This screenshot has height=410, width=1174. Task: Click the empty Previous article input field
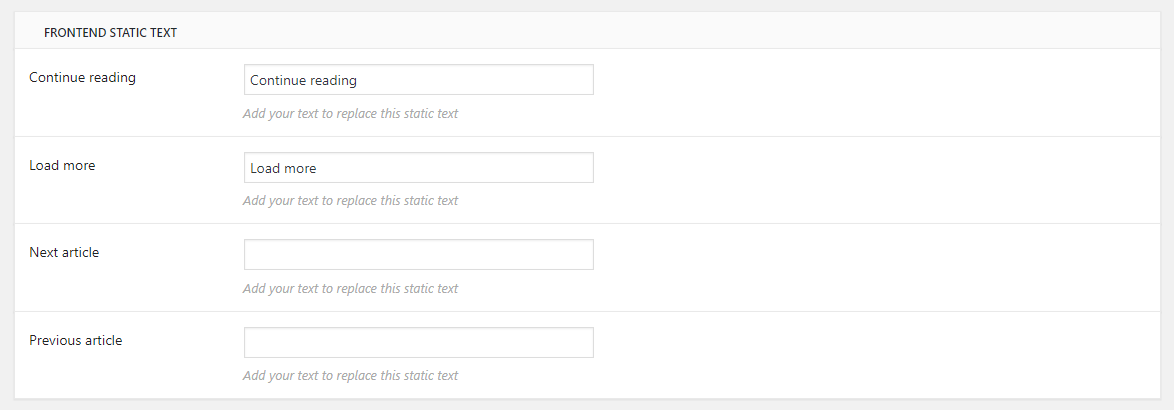[x=418, y=342]
